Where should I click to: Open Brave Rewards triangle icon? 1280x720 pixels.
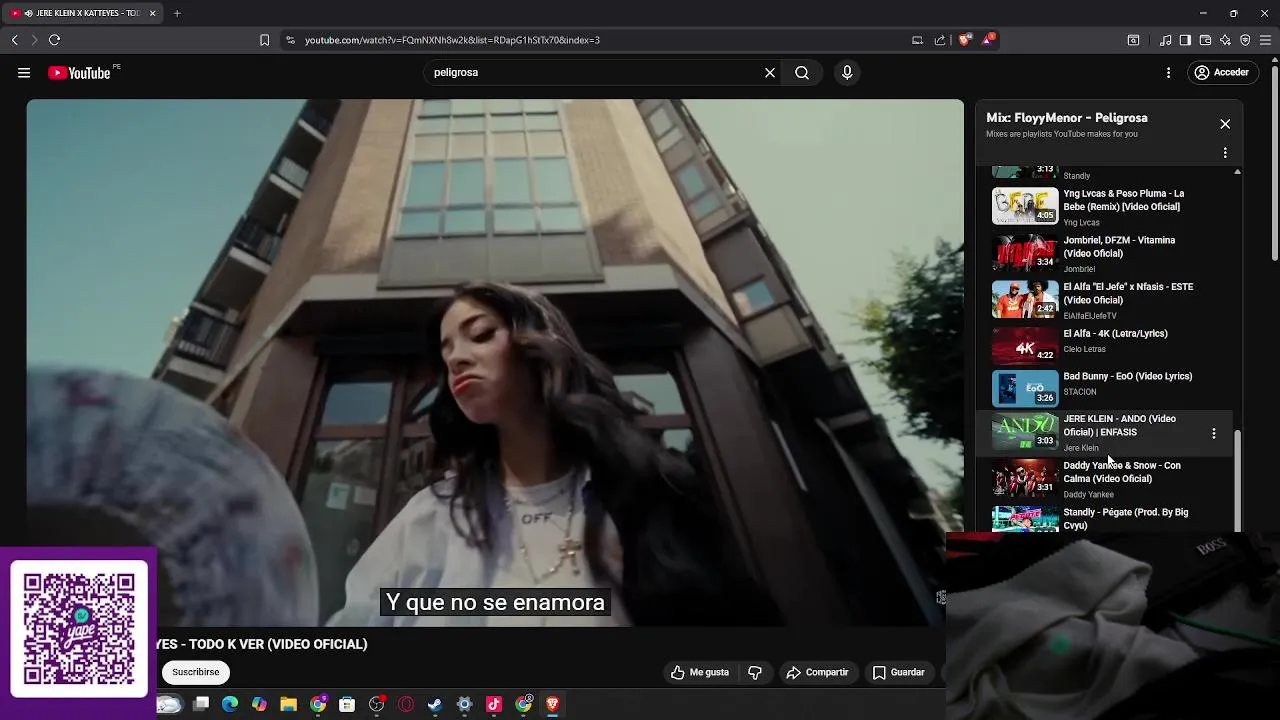(988, 40)
